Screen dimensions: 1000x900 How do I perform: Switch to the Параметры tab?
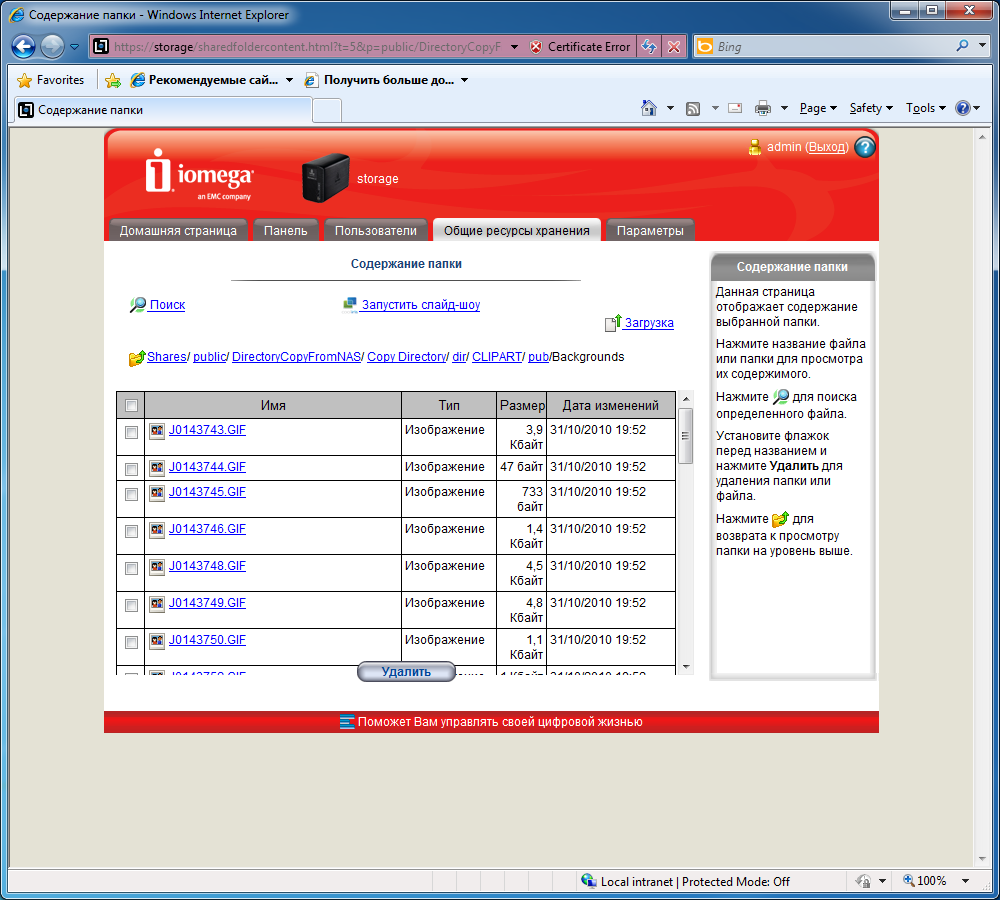coord(650,230)
